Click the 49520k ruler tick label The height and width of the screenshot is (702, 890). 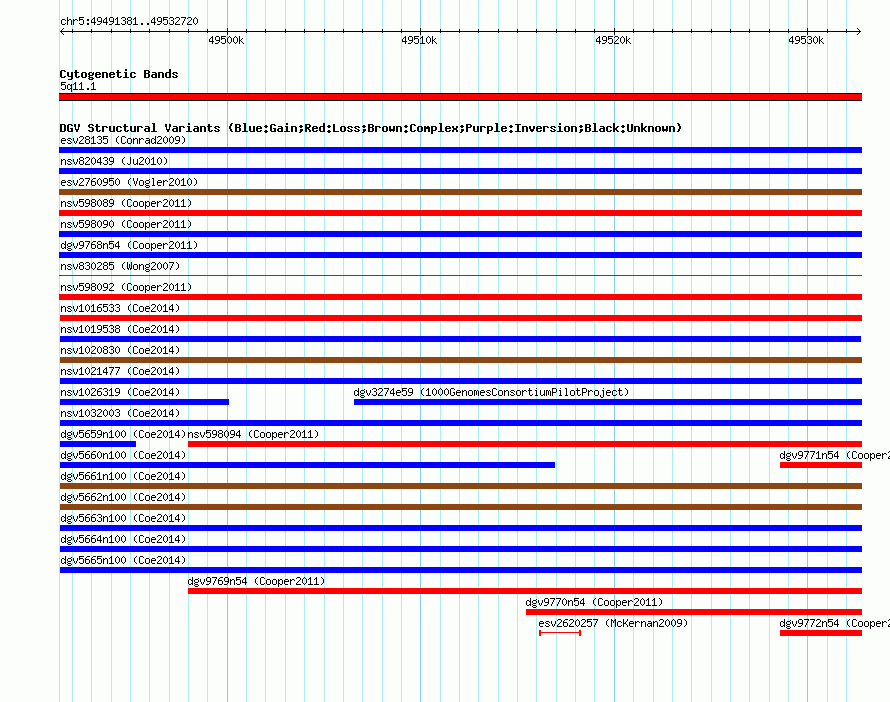click(x=613, y=40)
